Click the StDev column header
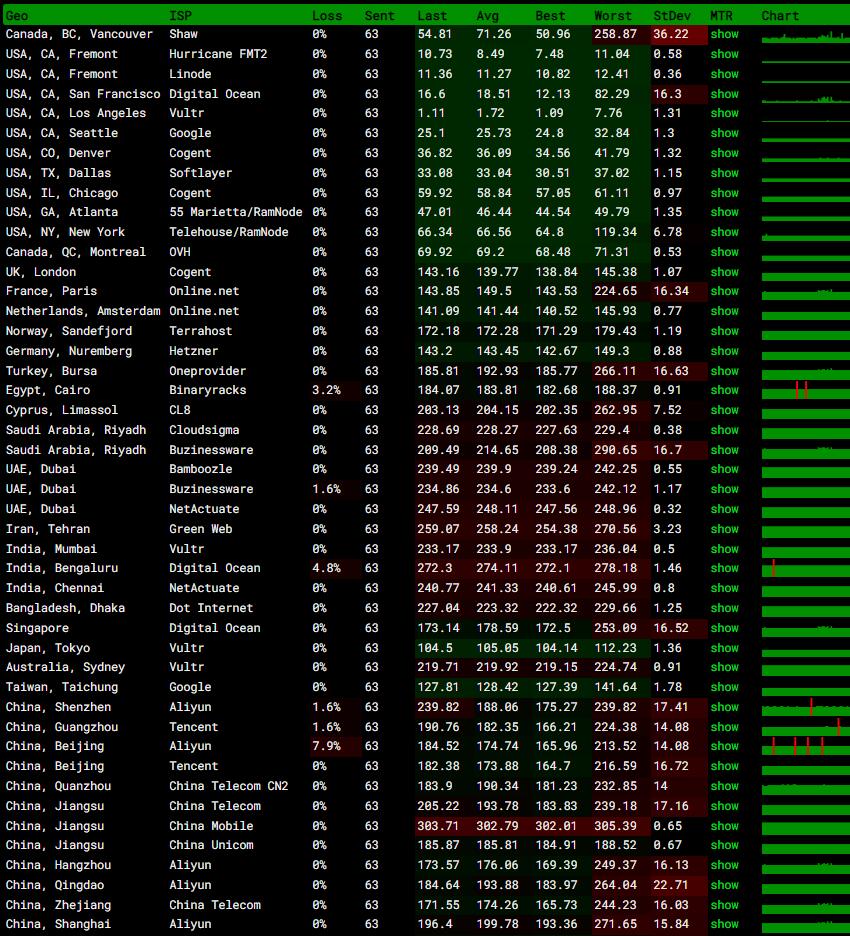 672,16
